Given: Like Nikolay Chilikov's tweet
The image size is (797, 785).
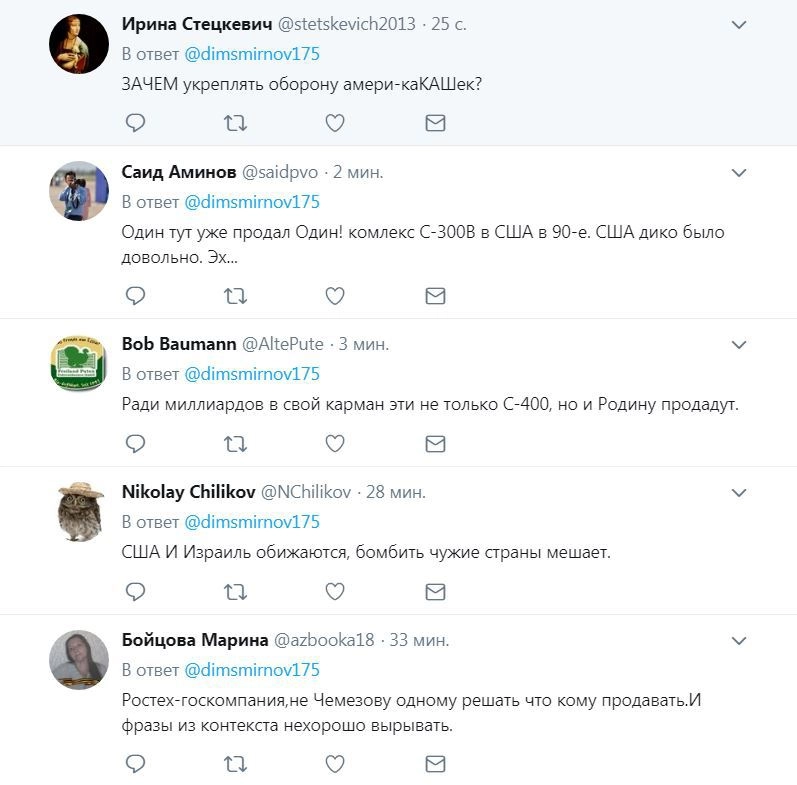Looking at the screenshot, I should [x=335, y=591].
